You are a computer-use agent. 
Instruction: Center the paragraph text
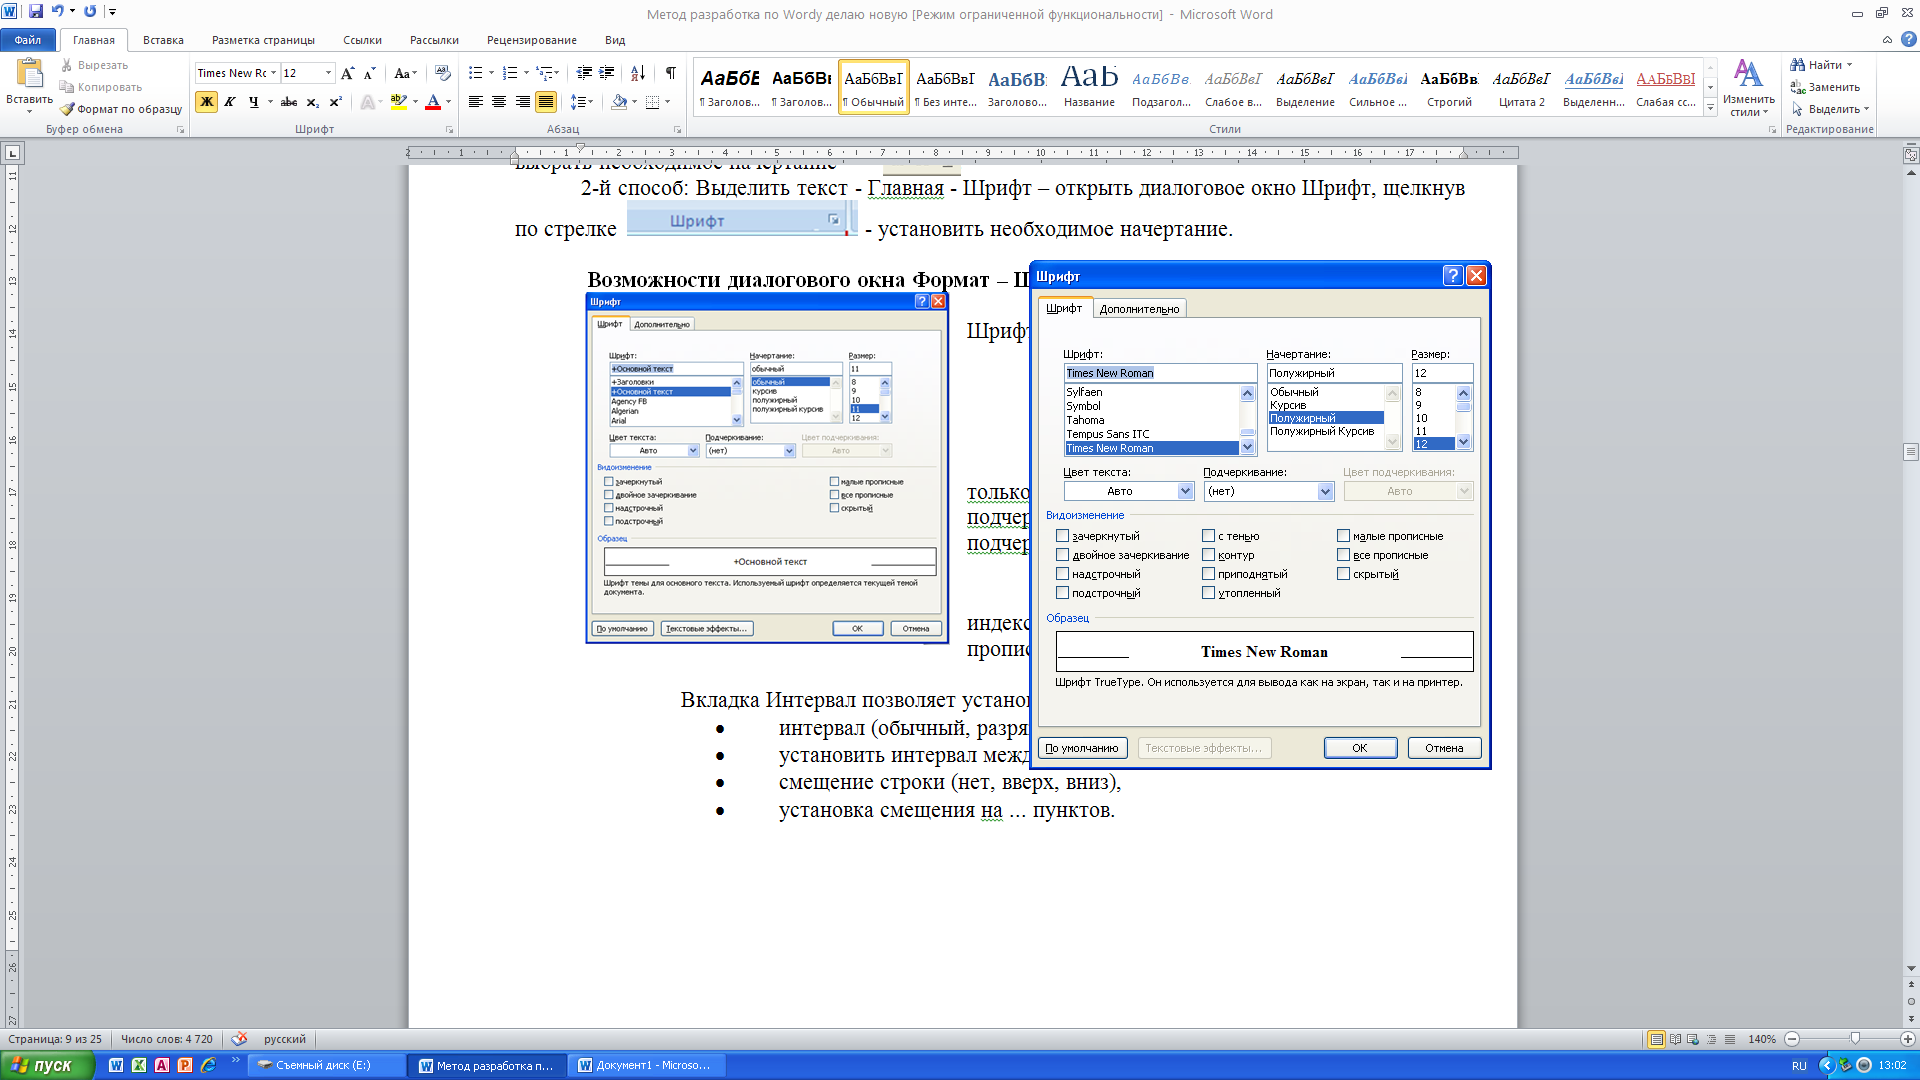pos(499,102)
